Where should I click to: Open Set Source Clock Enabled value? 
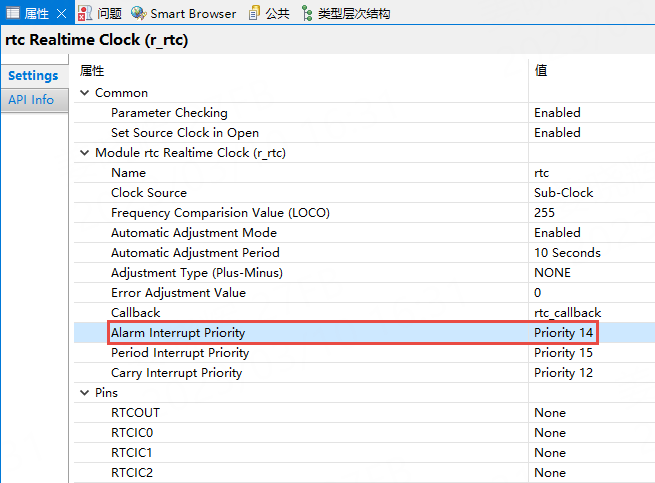pos(557,133)
